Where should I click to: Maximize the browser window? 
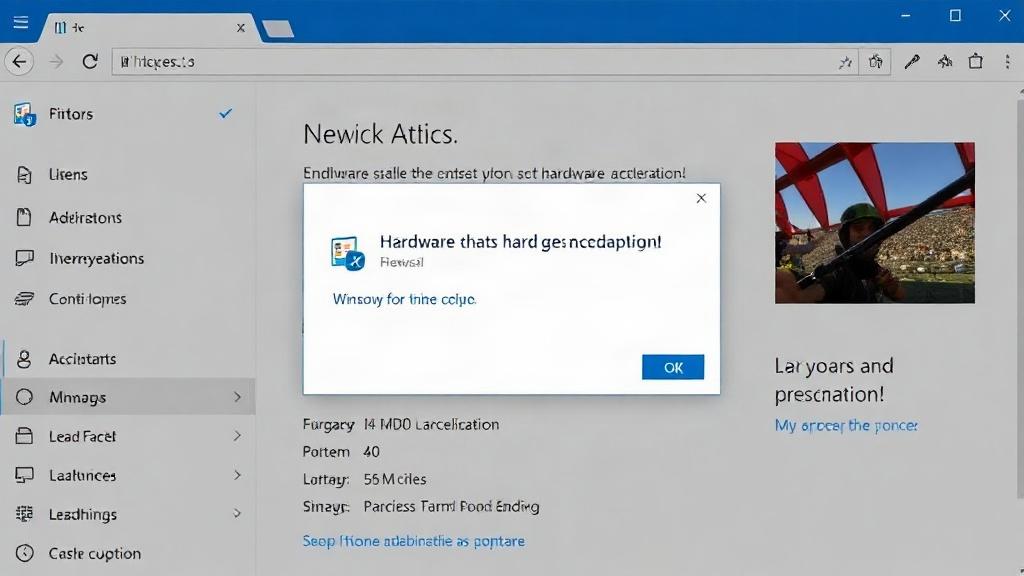tap(955, 16)
